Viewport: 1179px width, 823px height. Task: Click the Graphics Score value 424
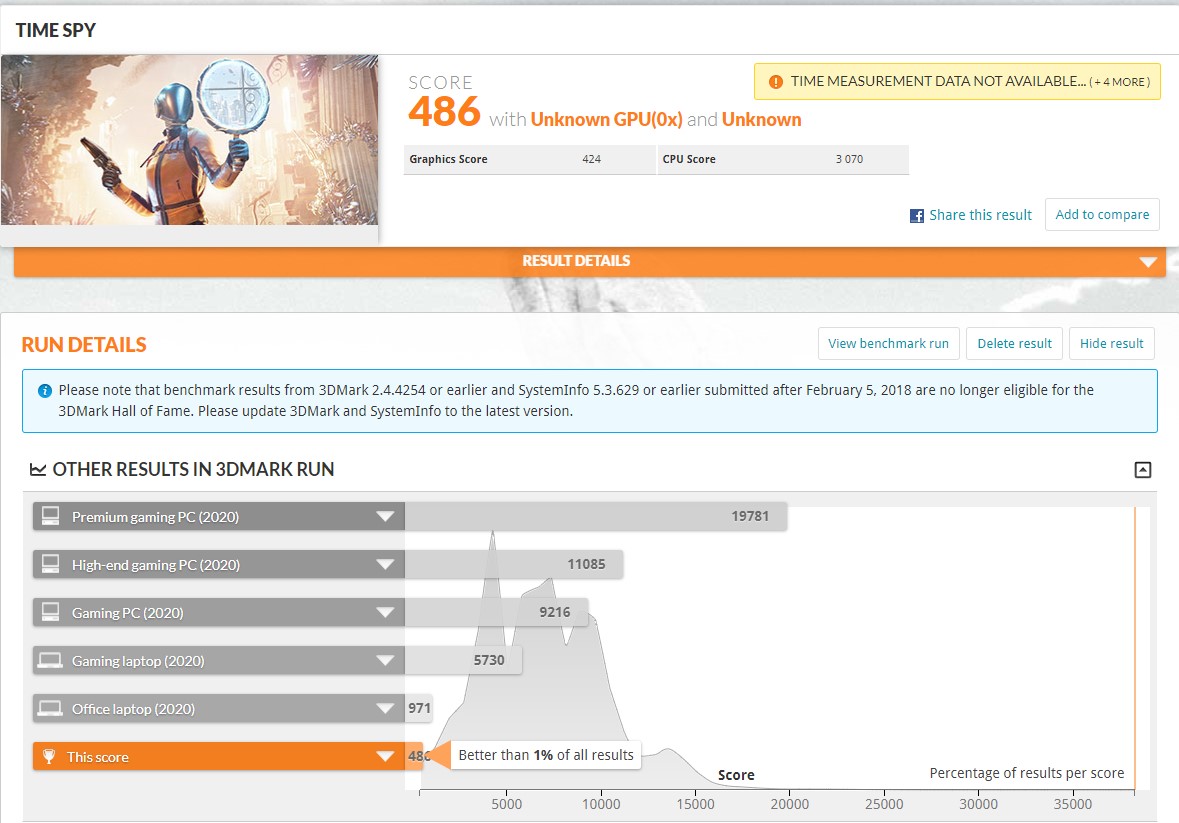pyautogui.click(x=592, y=159)
